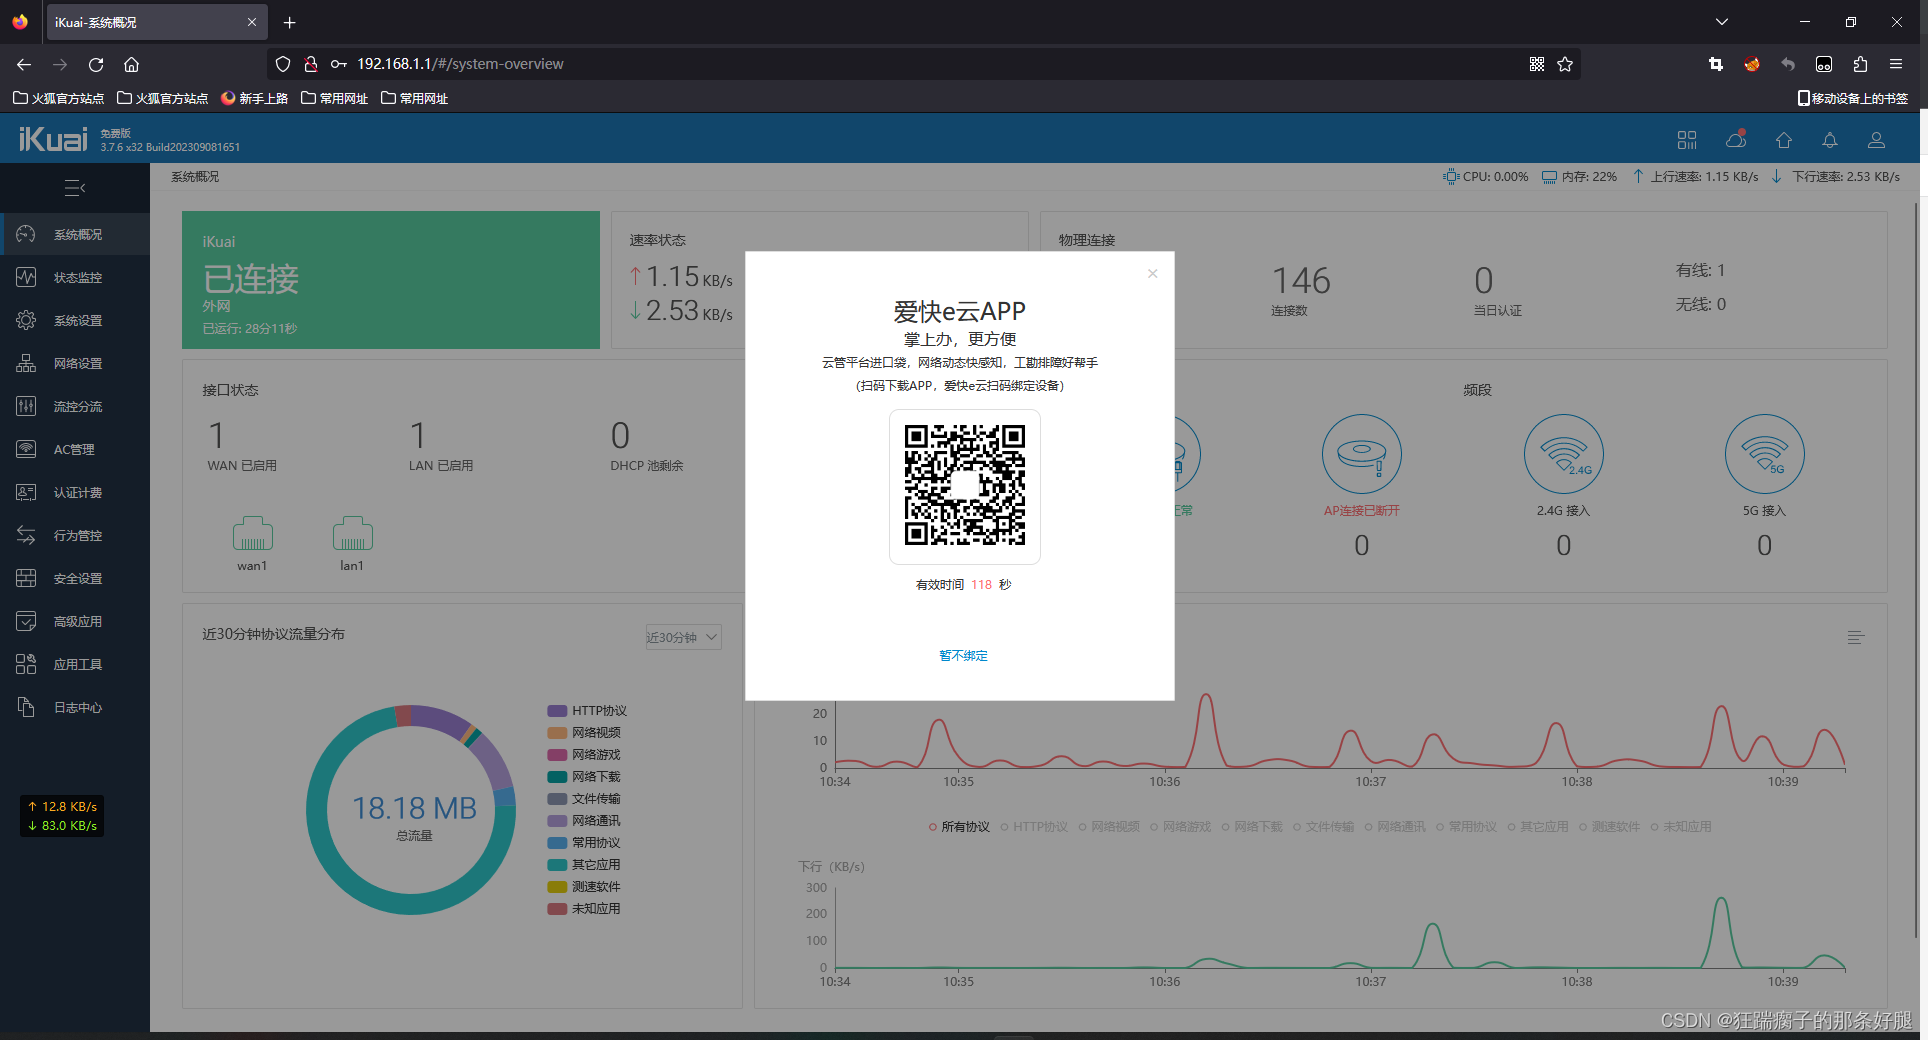Select 所有协议 line chart series
This screenshot has height=1040, width=1928.
coord(959,827)
